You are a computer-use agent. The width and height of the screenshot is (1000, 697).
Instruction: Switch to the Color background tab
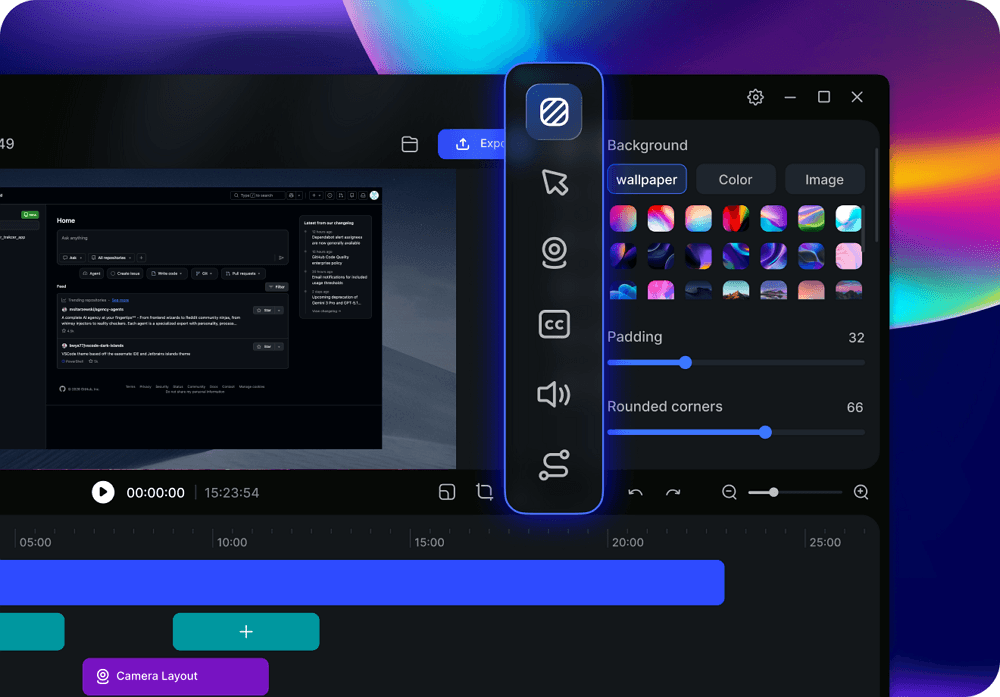735,179
